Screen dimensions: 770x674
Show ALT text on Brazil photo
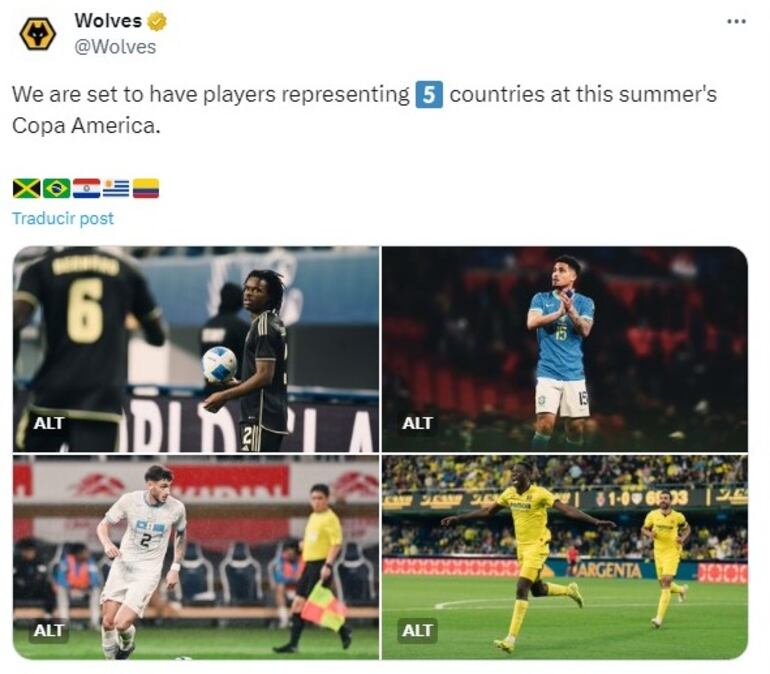click(x=417, y=423)
